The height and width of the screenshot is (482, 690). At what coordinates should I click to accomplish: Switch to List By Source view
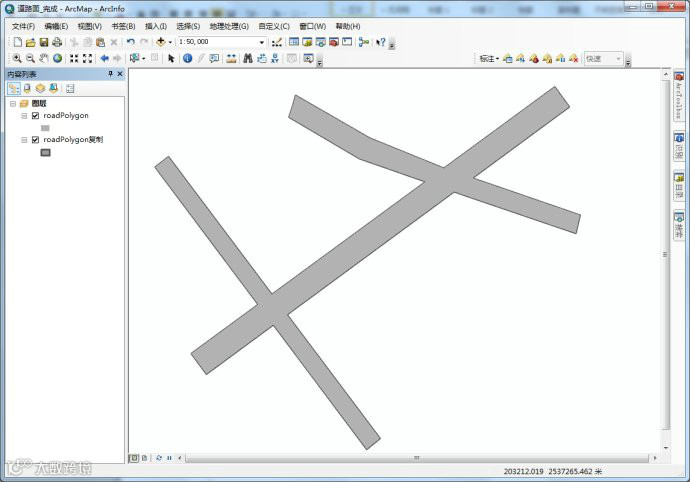coord(27,88)
